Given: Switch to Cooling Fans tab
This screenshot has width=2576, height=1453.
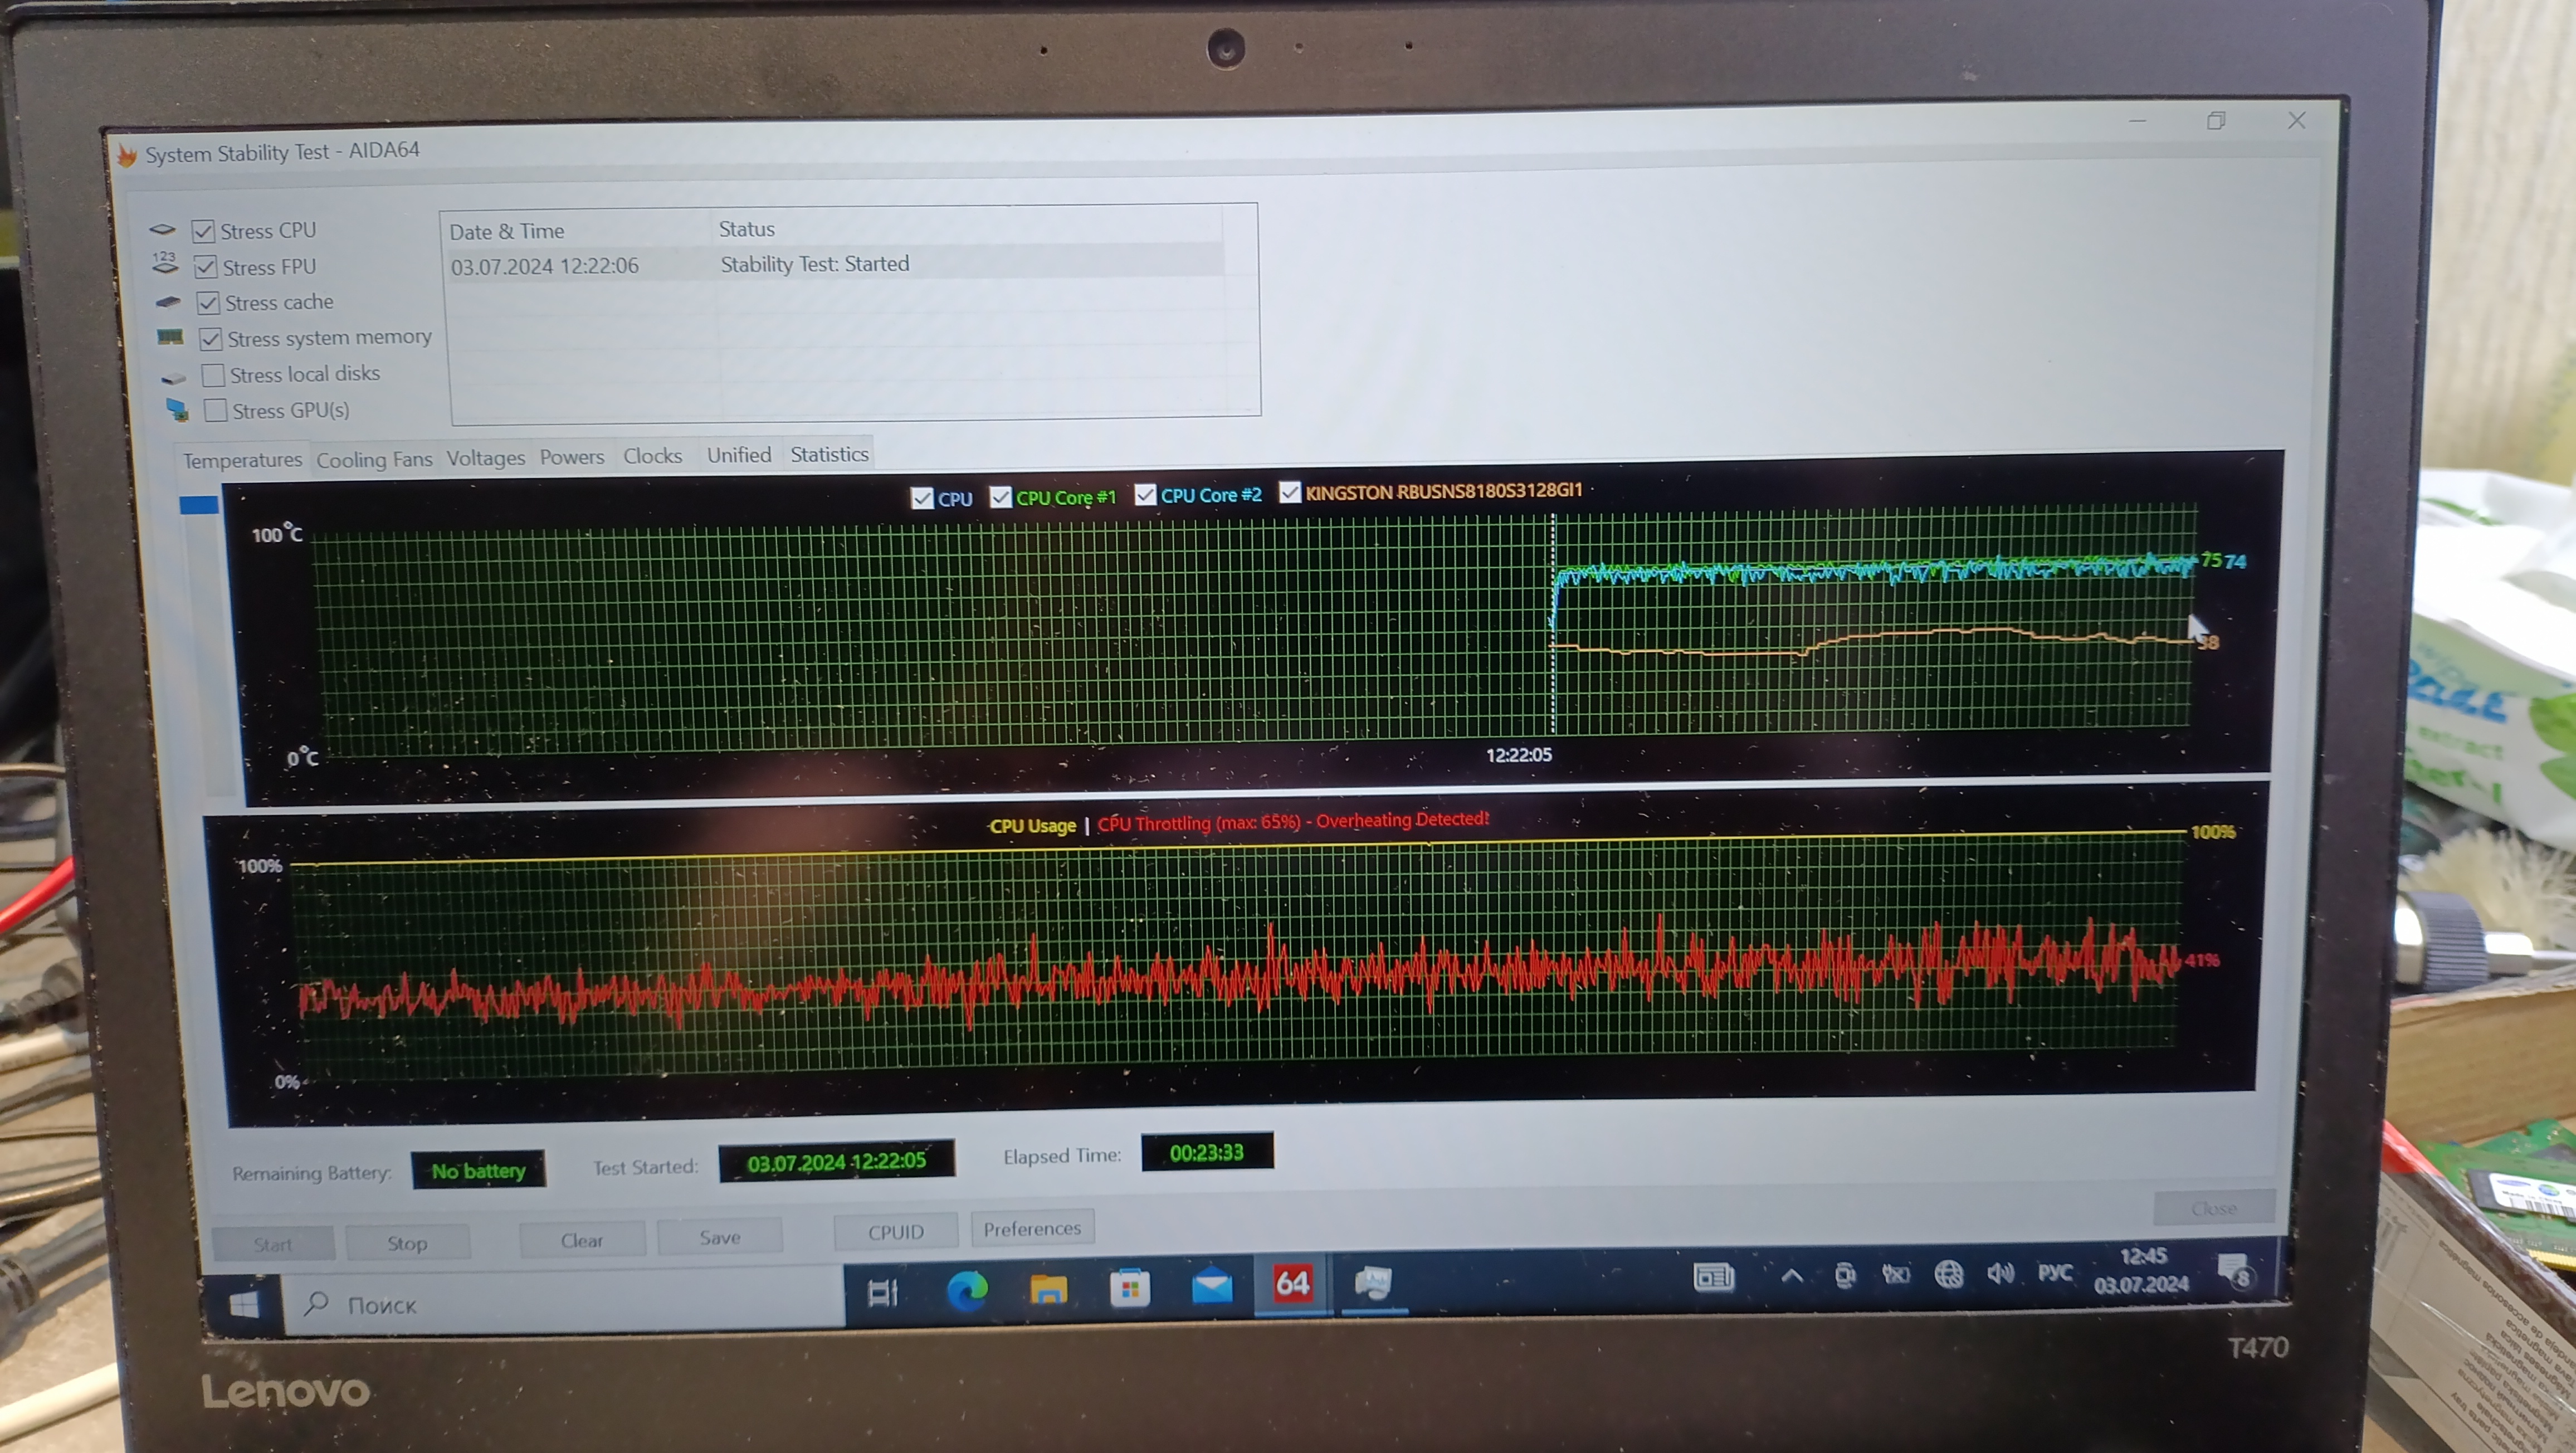Looking at the screenshot, I should coord(374,460).
